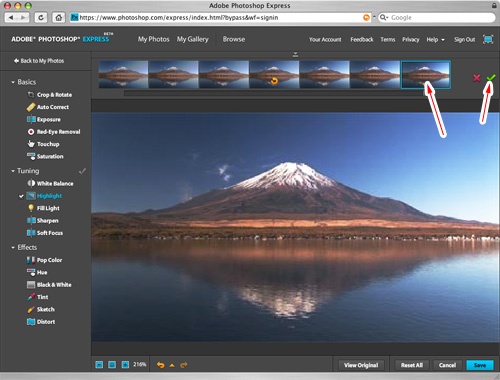
Task: Choose the Touchup tool
Action: (x=43, y=144)
